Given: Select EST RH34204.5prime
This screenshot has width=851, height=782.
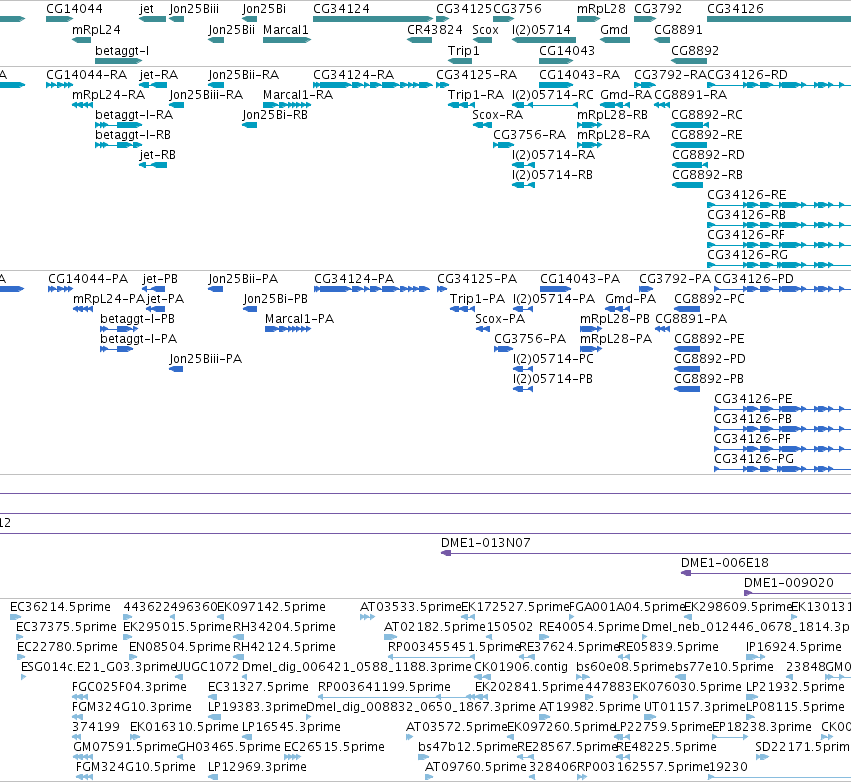Looking at the screenshot, I should tap(239, 637).
